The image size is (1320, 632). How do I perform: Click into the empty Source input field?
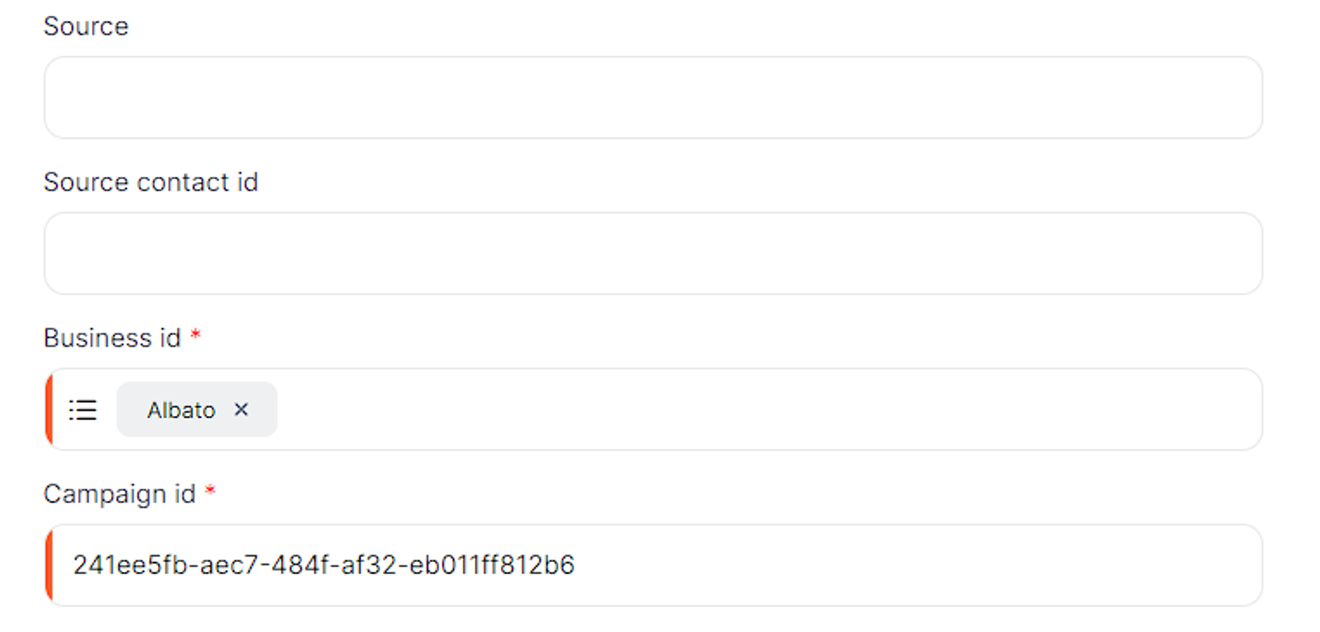point(652,98)
